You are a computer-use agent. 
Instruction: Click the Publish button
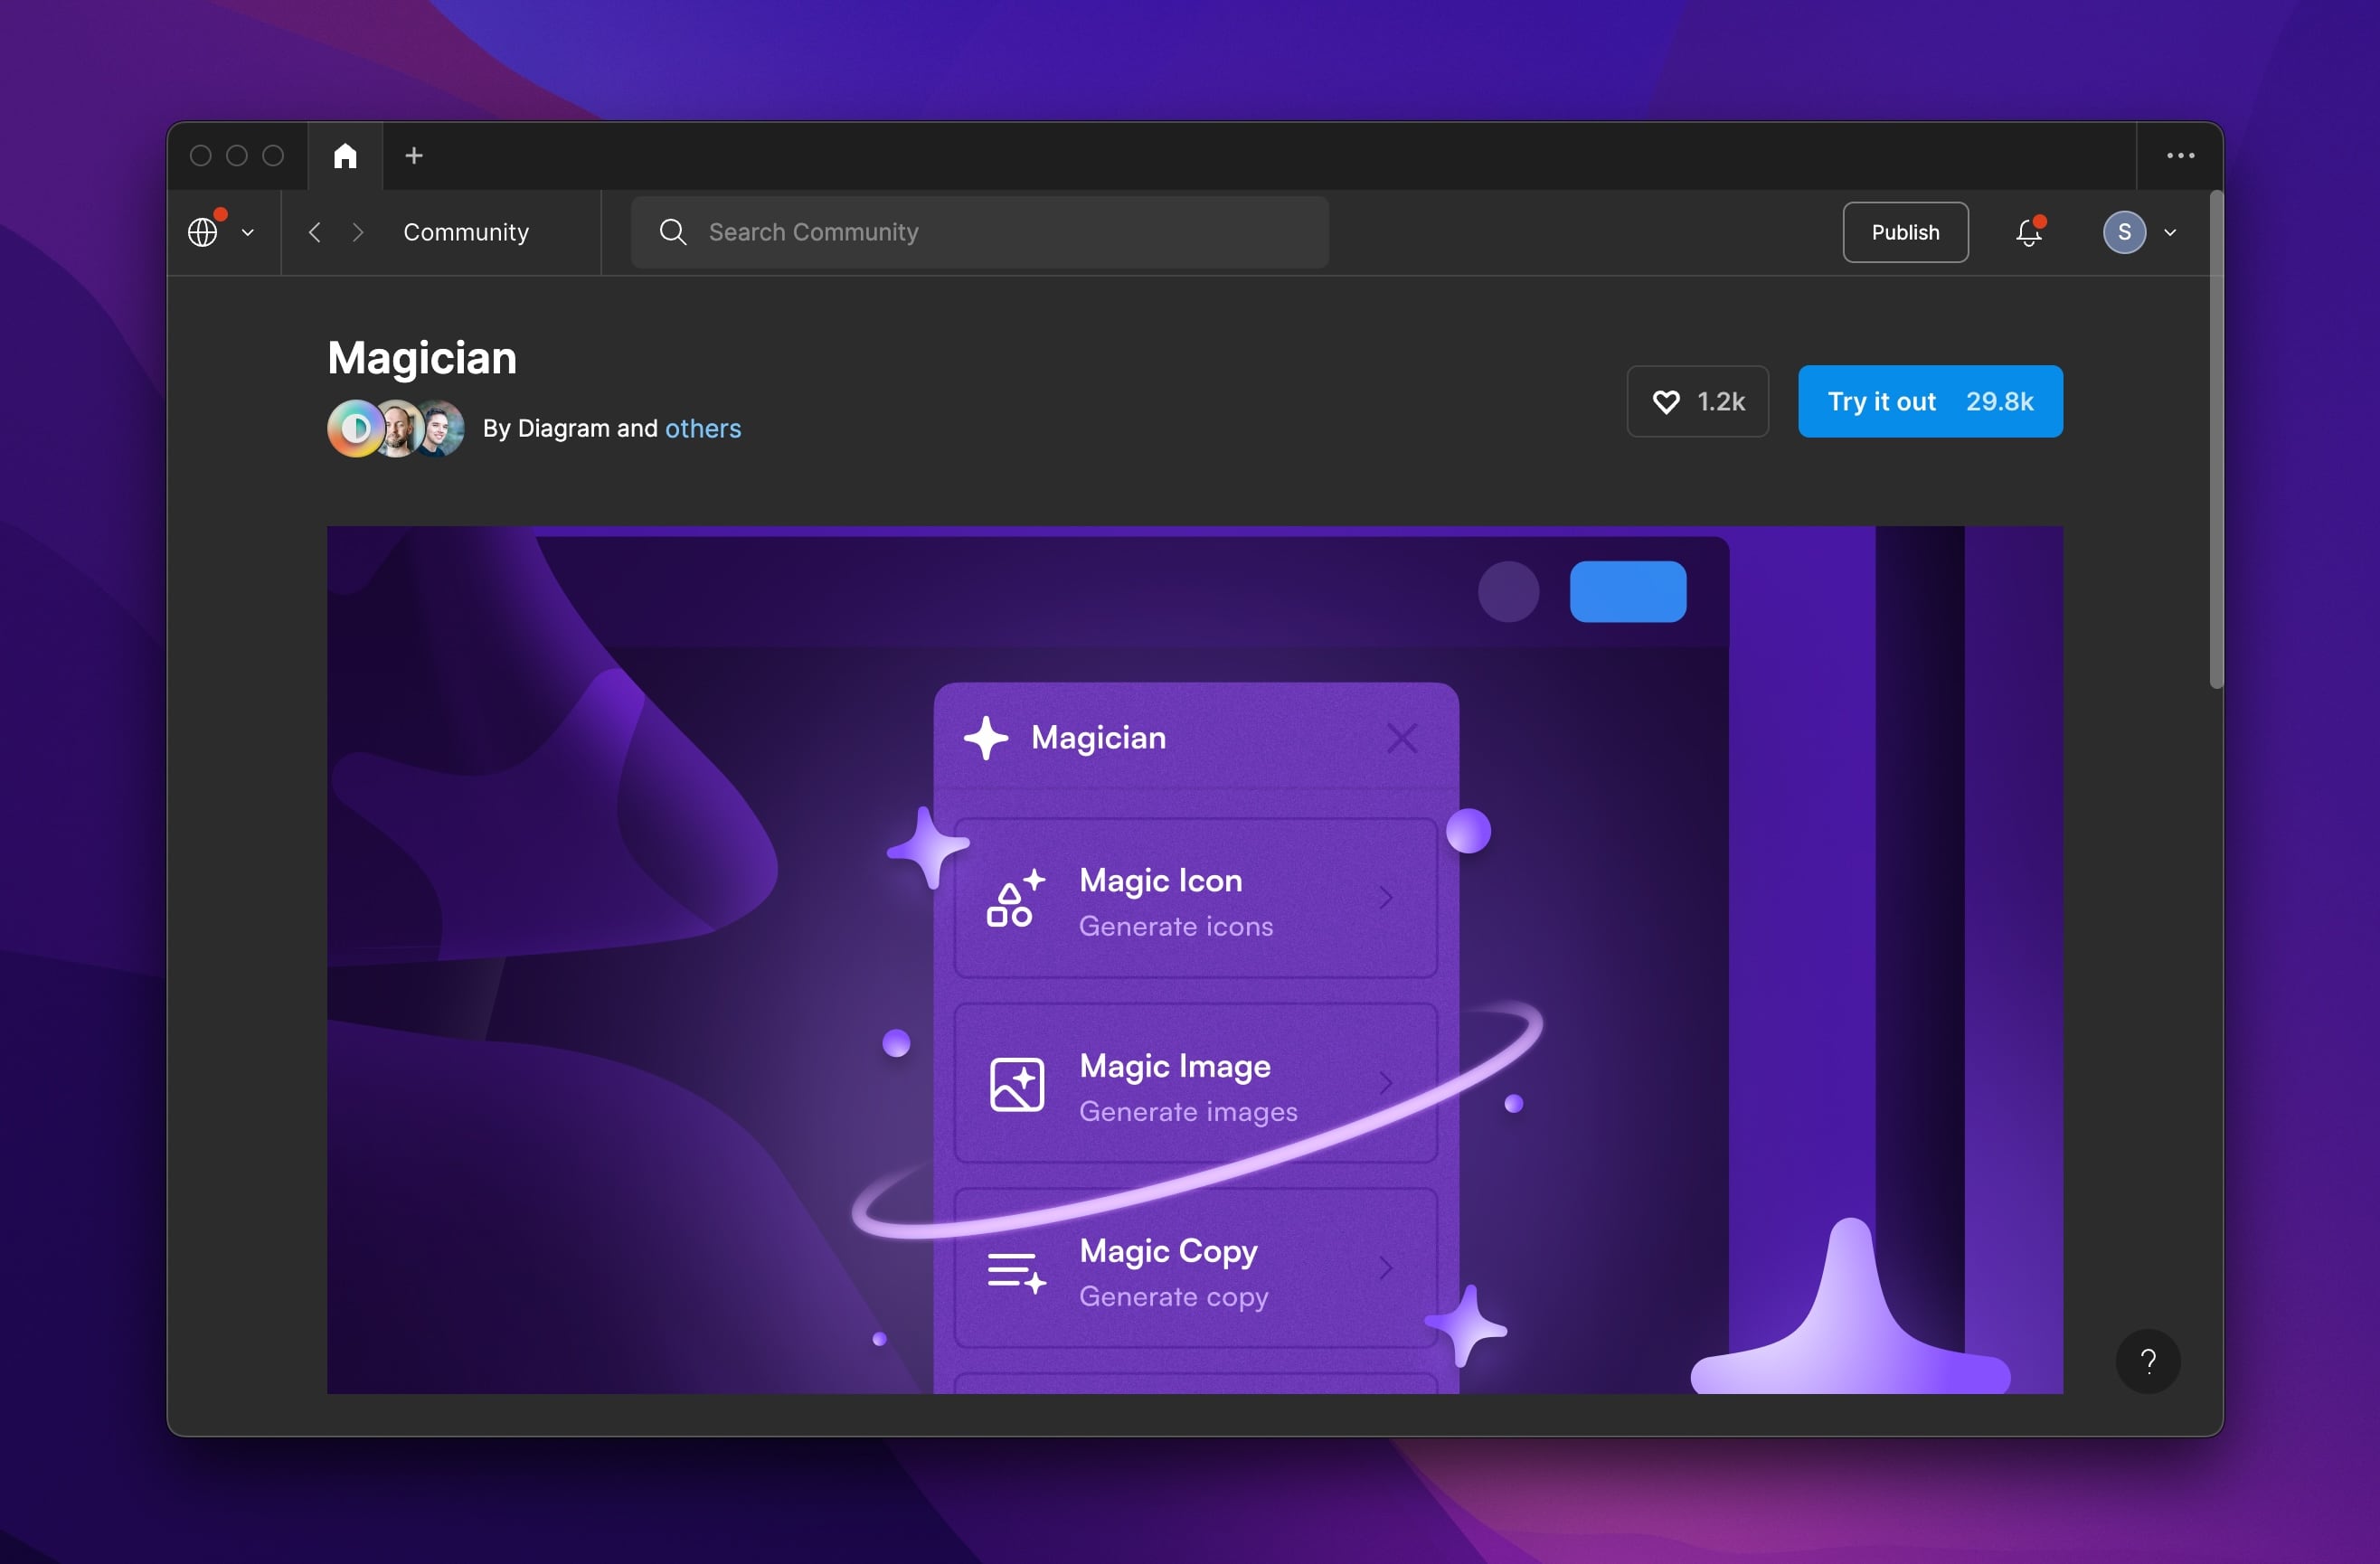(x=1905, y=232)
